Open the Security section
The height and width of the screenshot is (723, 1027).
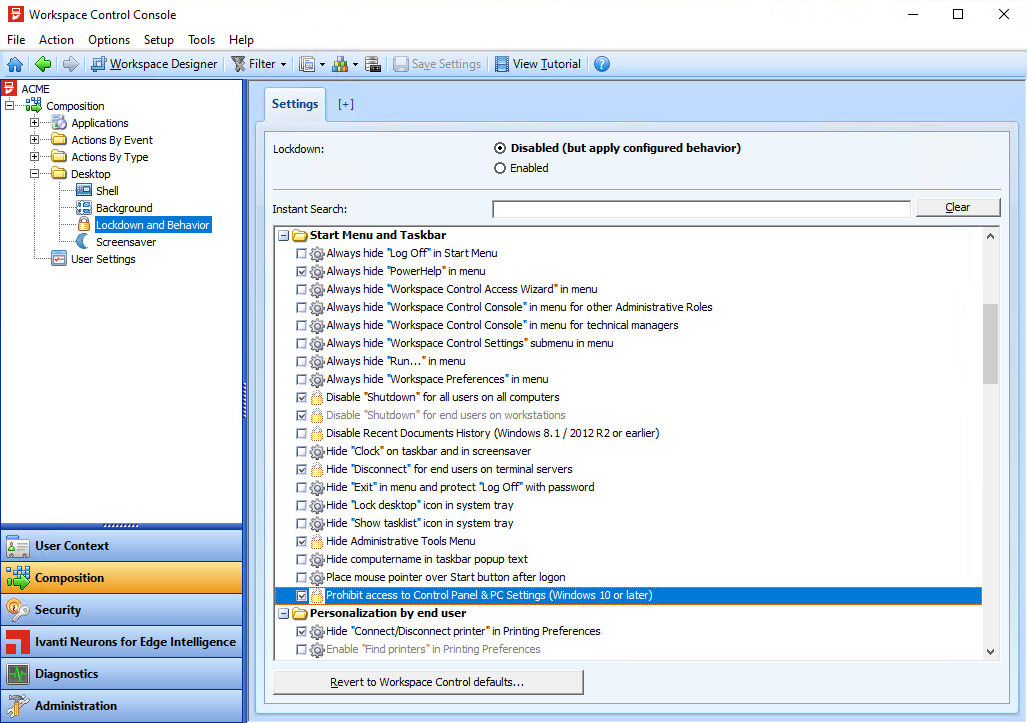[122, 610]
